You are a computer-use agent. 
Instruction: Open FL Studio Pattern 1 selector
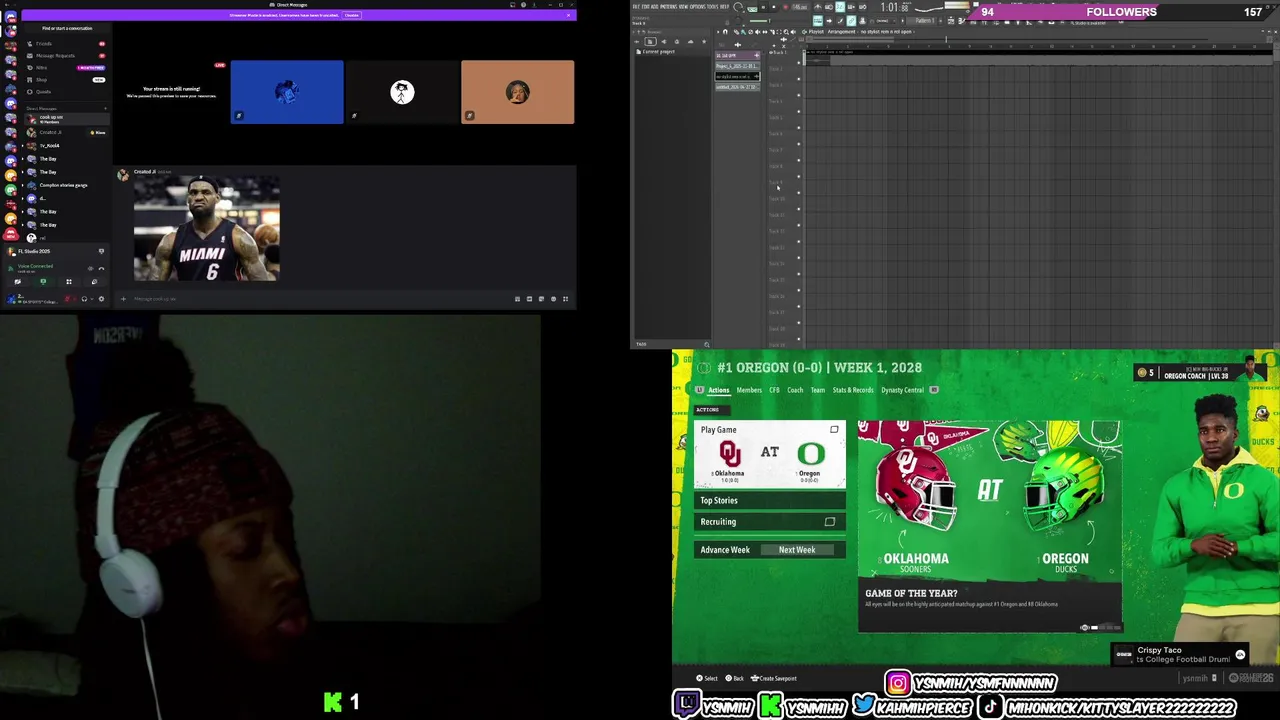(922, 21)
